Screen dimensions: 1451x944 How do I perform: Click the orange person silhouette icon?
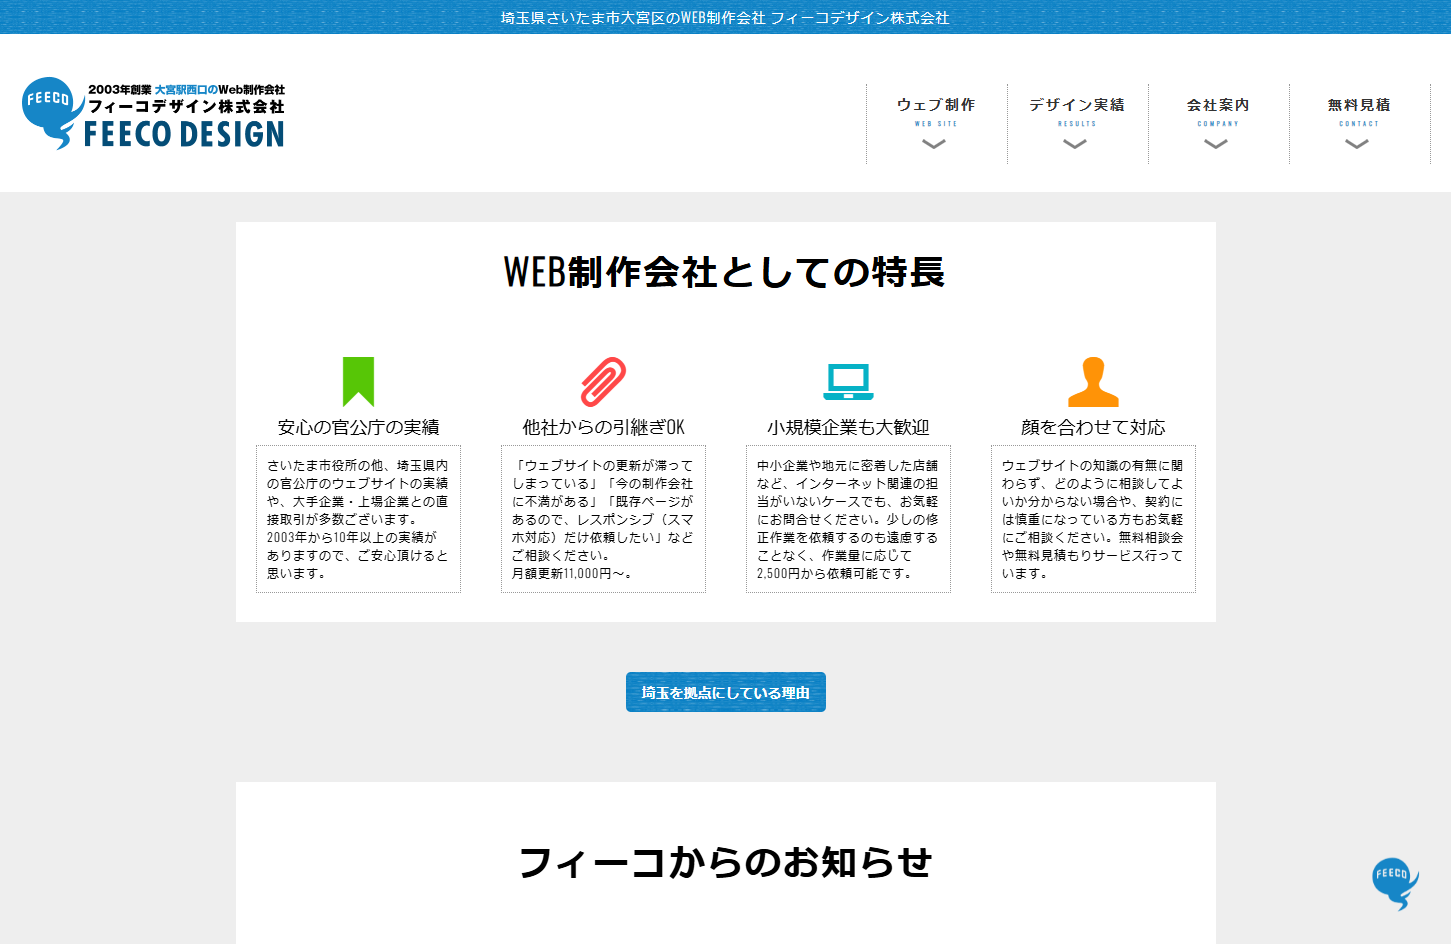click(1093, 382)
